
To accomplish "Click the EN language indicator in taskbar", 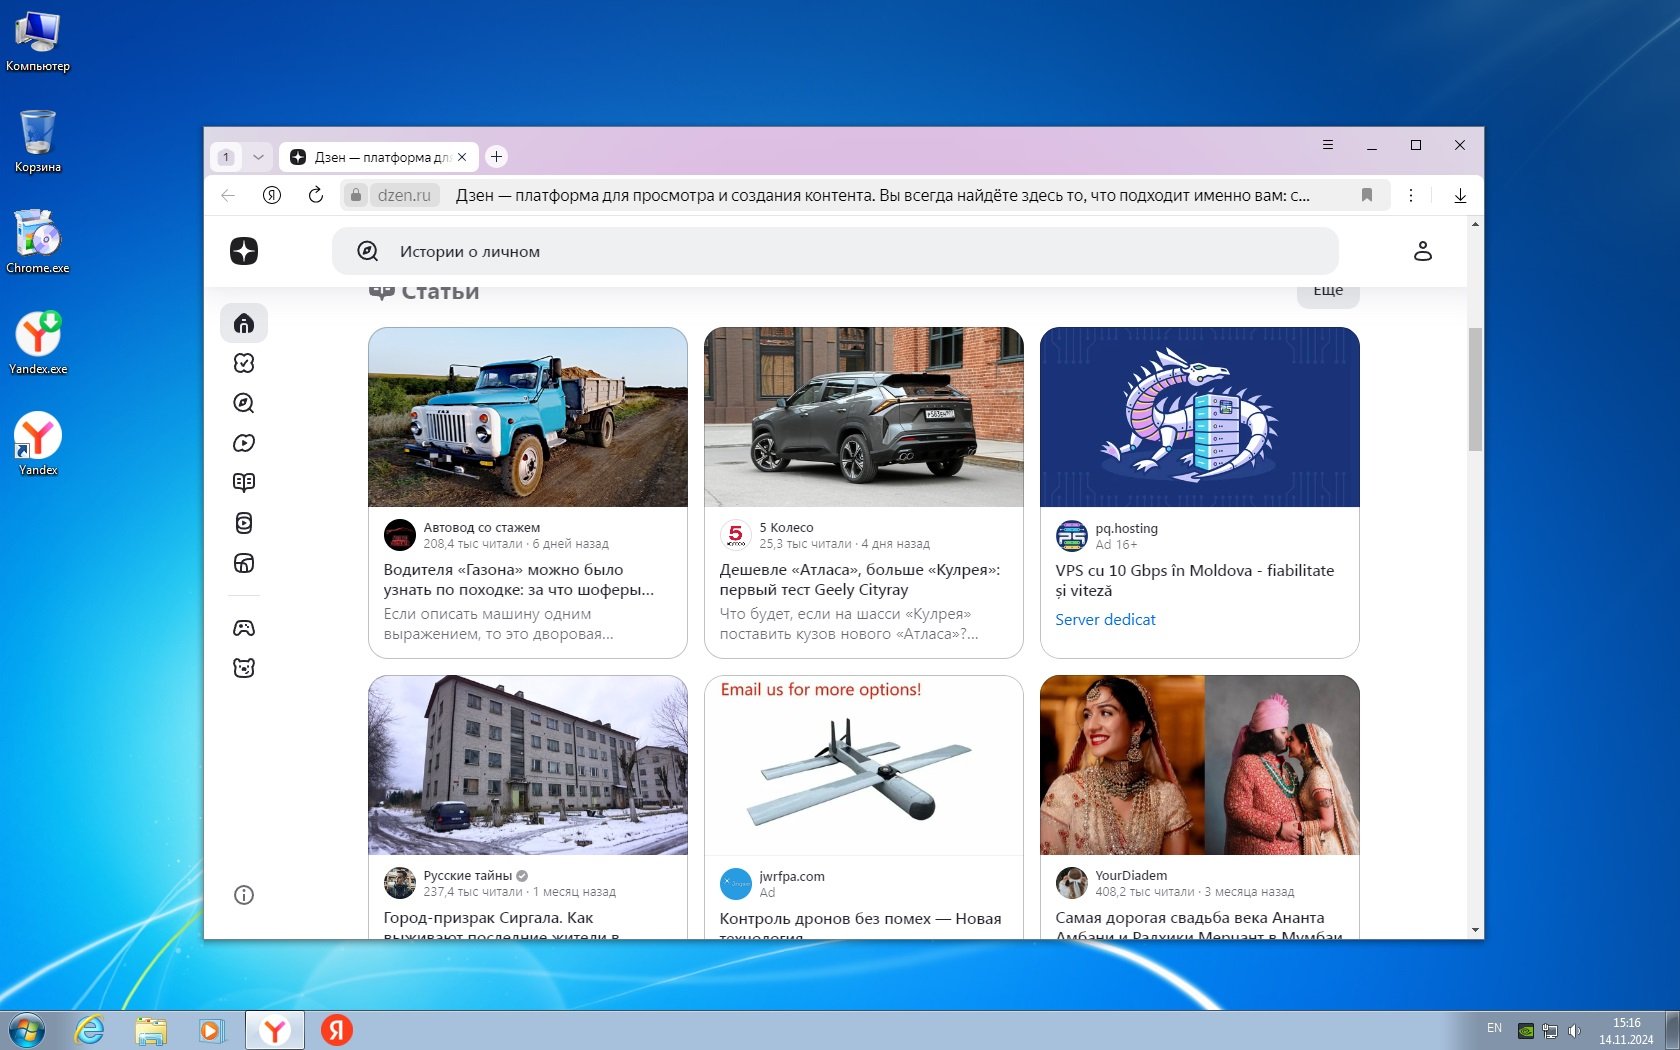I will pyautogui.click(x=1494, y=1028).
